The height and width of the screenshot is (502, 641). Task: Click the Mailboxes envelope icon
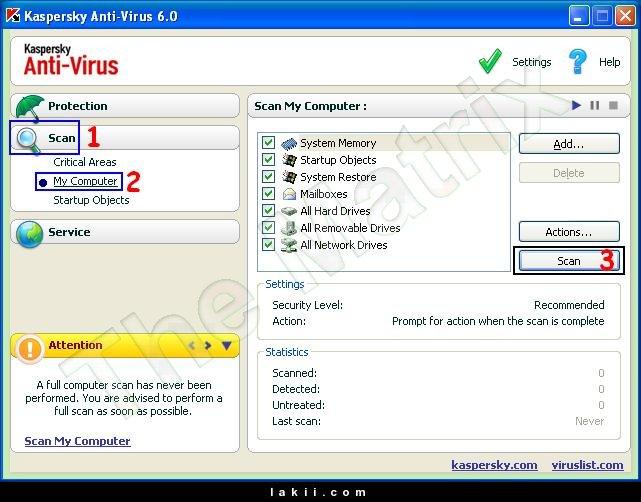coord(289,194)
